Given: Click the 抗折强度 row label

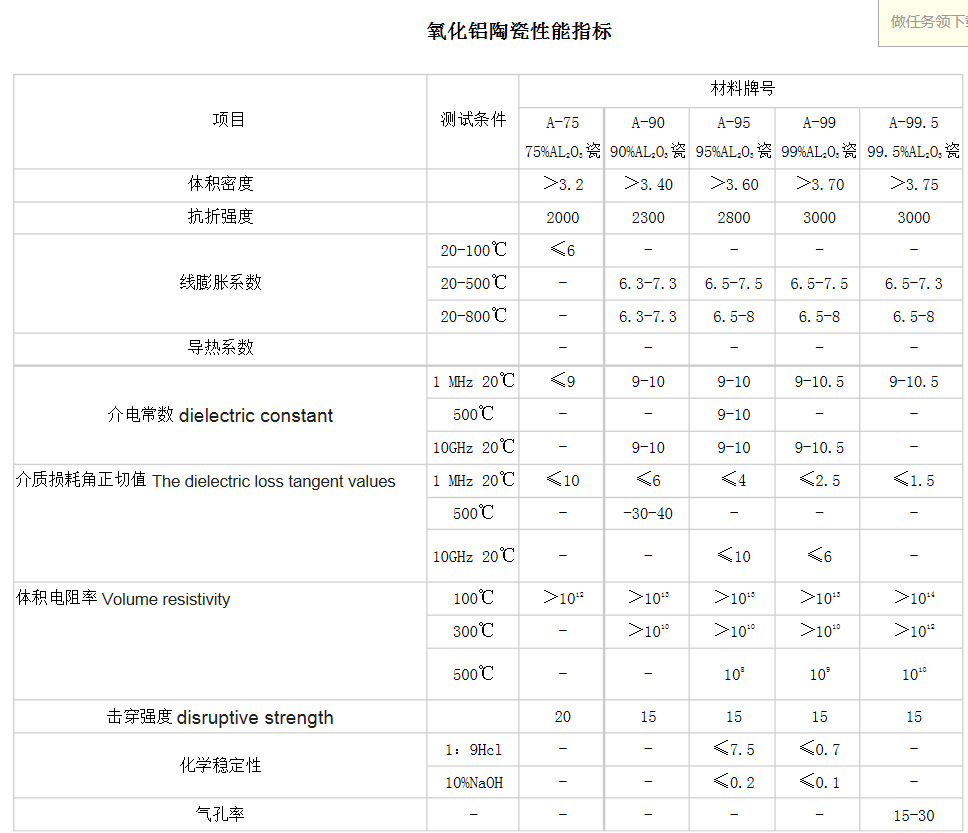Looking at the screenshot, I should click(221, 217).
